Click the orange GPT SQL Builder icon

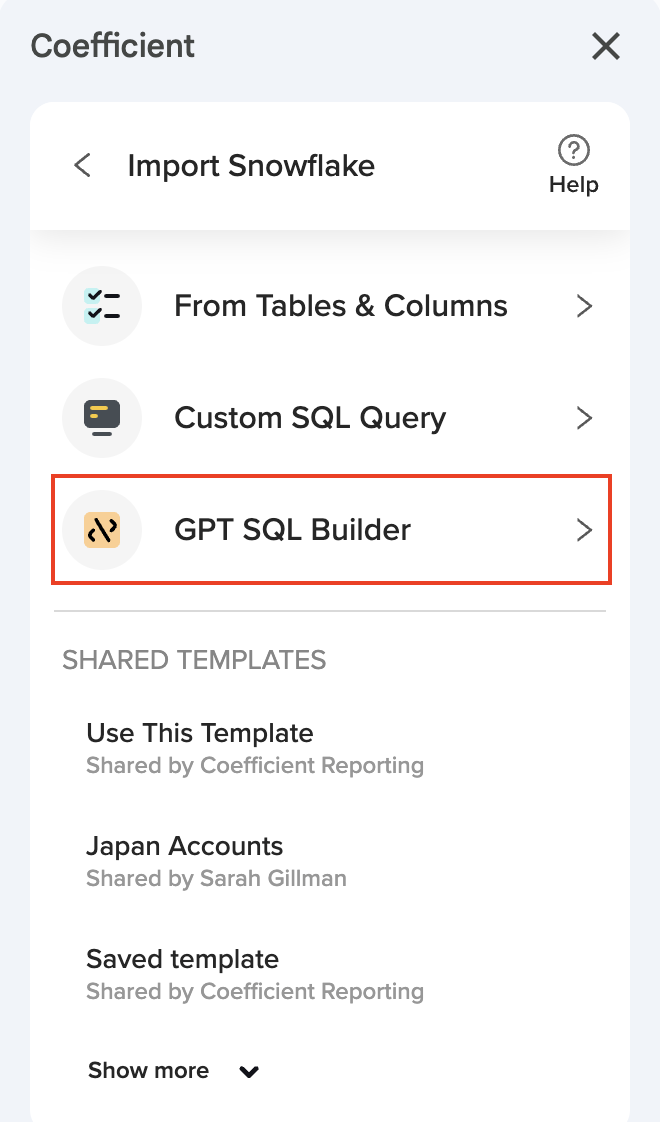(102, 529)
